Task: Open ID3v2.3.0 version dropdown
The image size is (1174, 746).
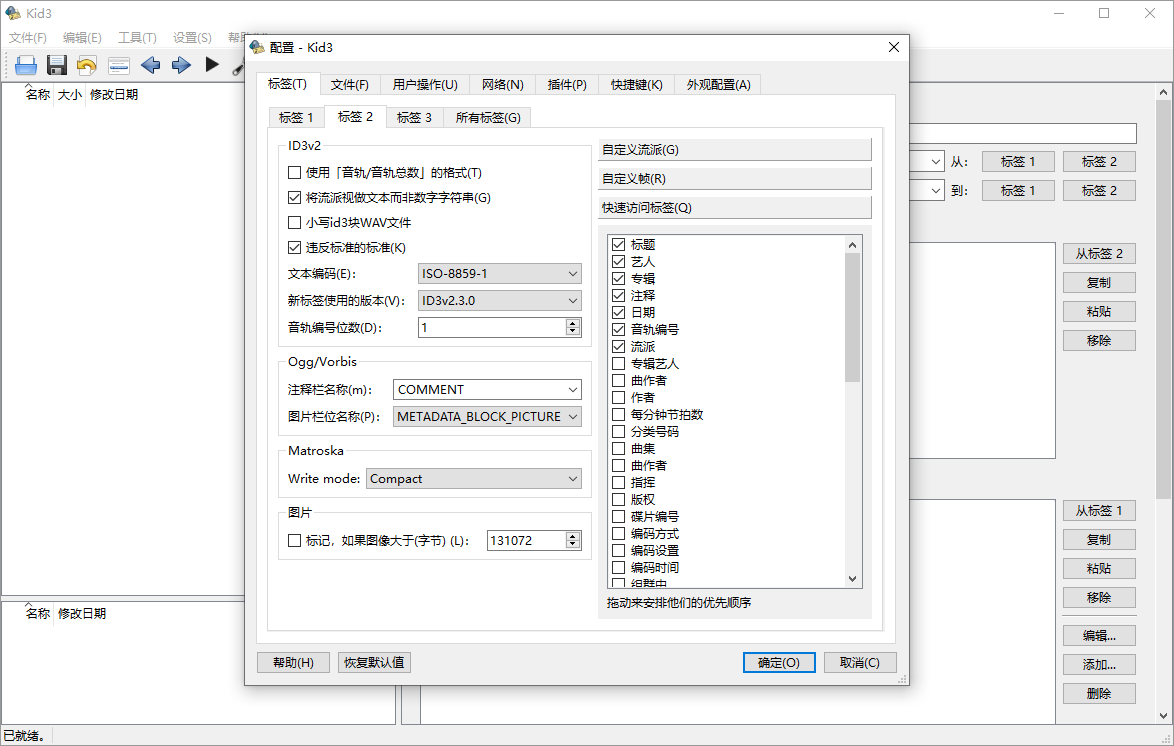Action: [x=499, y=300]
